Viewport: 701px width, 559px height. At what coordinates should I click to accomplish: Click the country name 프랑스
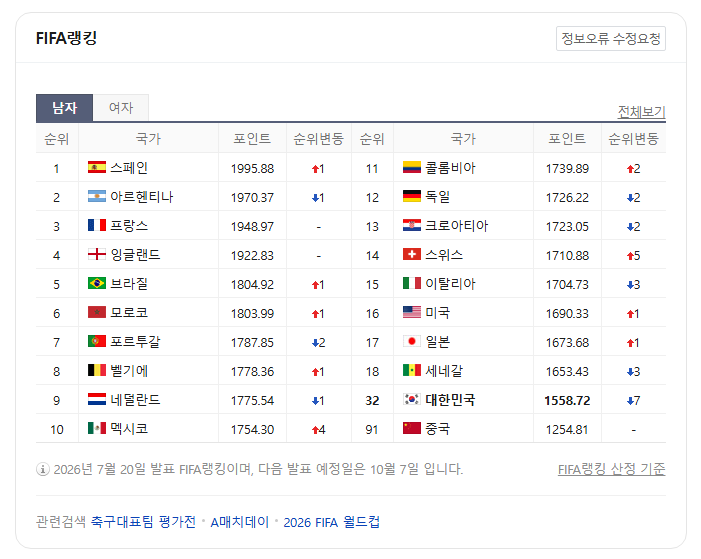pyautogui.click(x=129, y=226)
